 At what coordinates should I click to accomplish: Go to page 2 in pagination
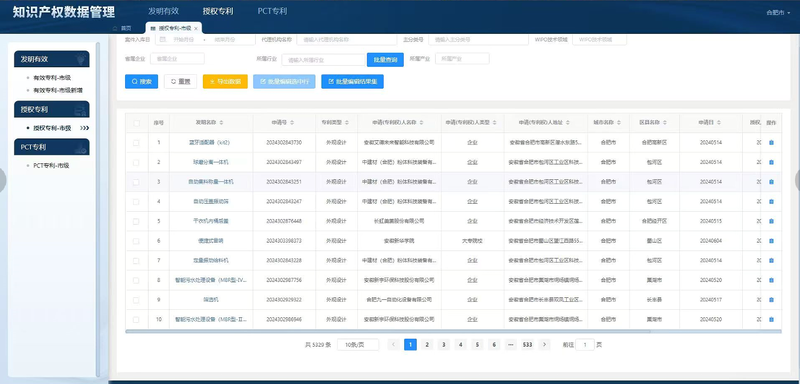coord(427,345)
